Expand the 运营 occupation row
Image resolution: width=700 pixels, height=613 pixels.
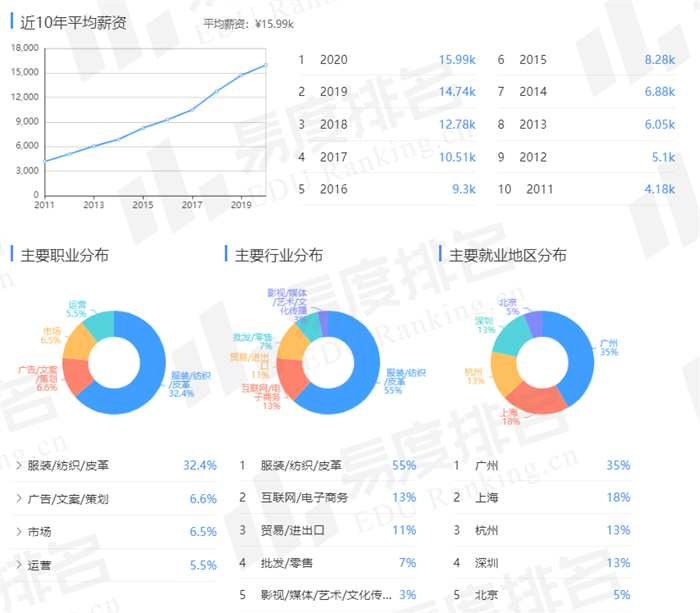tap(19, 565)
